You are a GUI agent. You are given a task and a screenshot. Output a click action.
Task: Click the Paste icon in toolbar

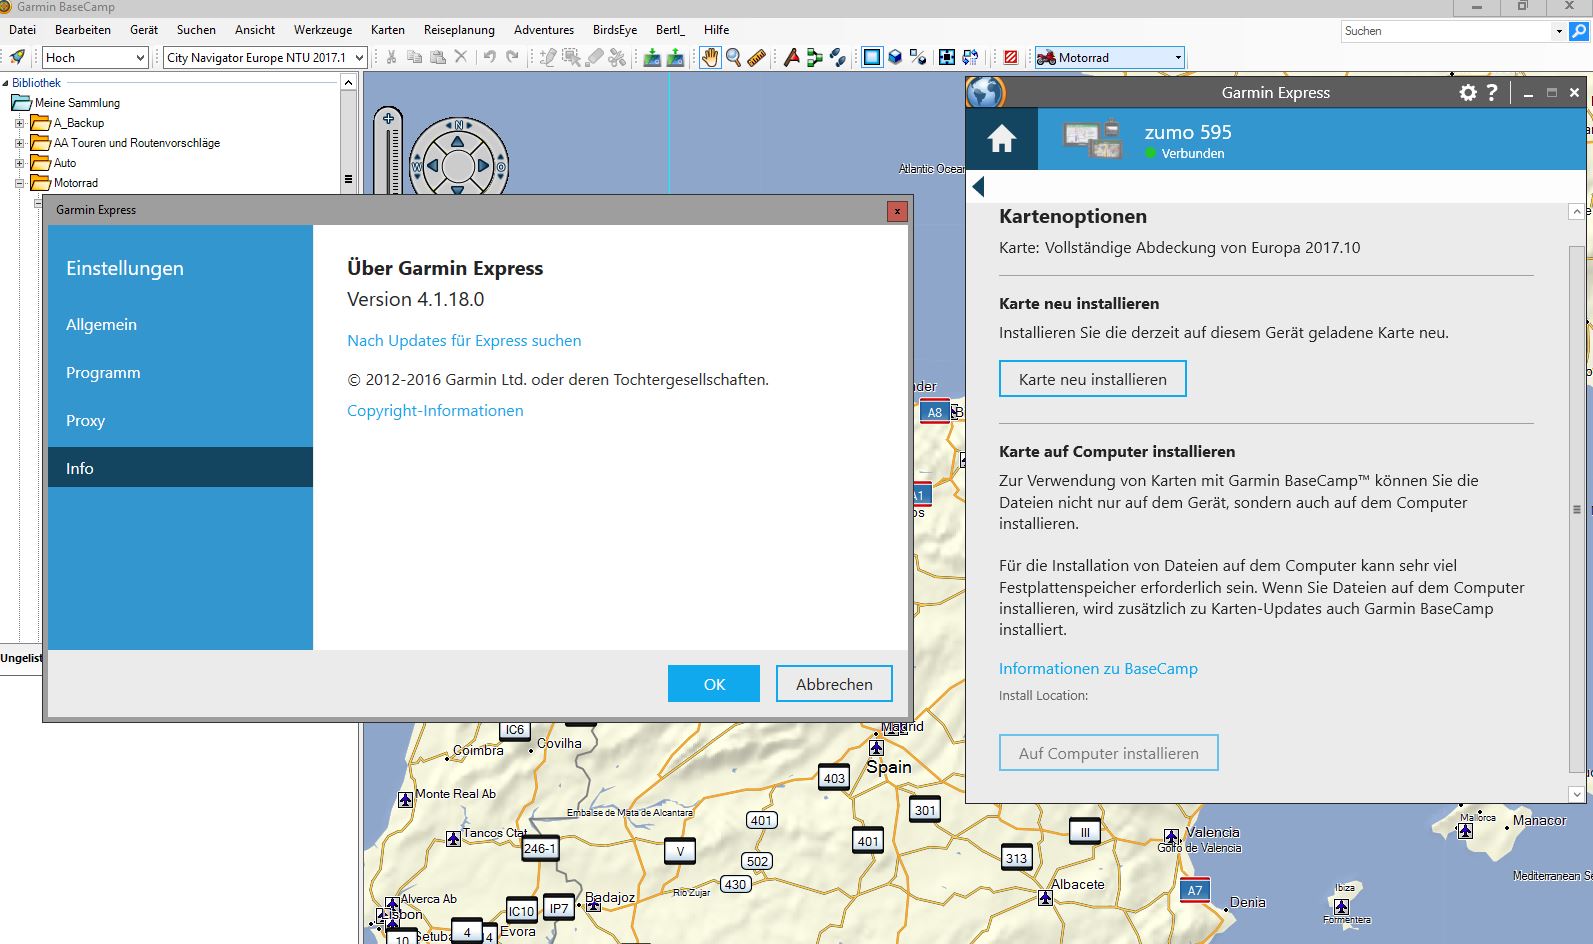437,57
